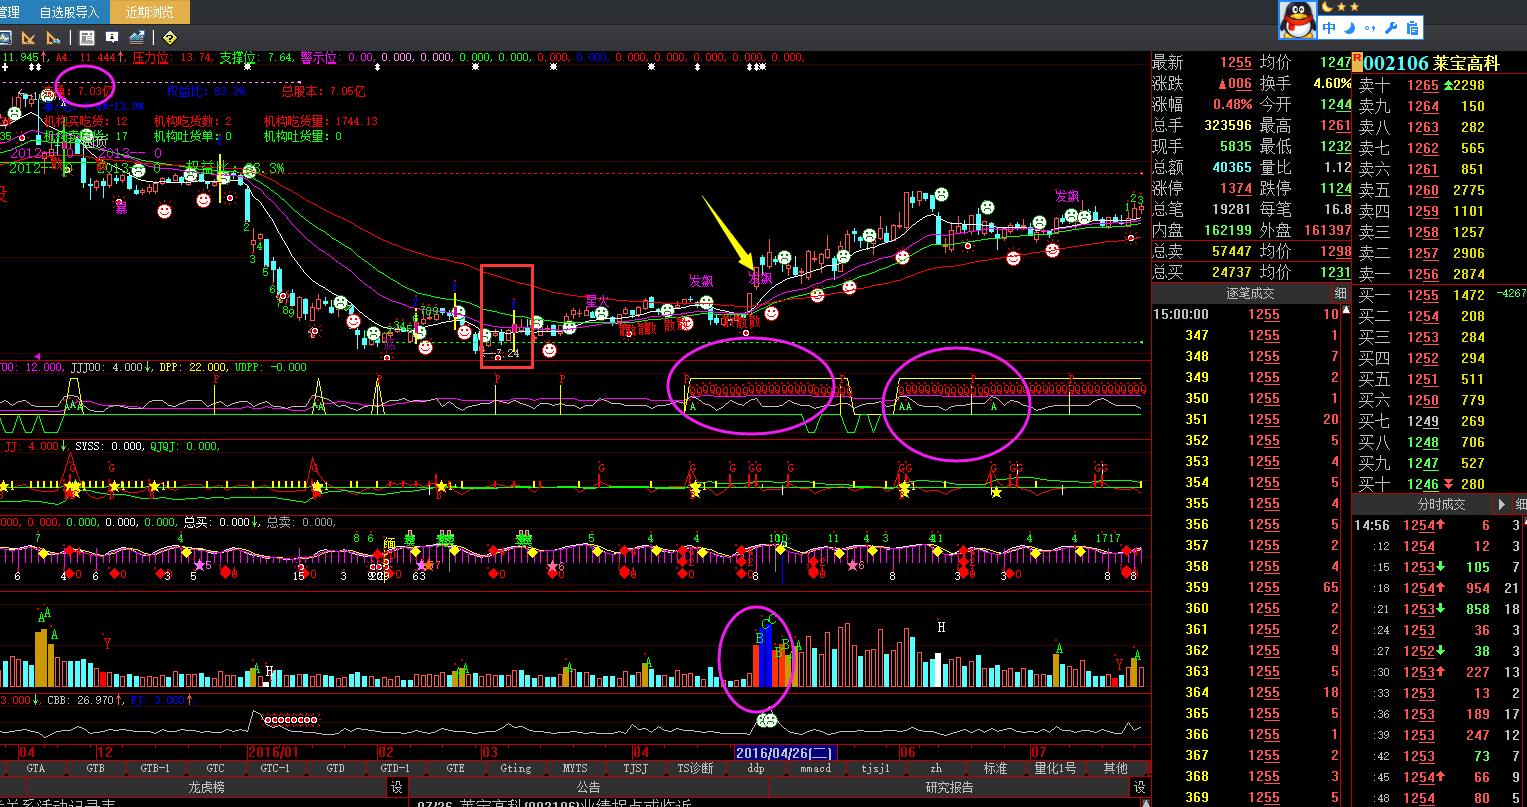
Task: Click the 自选股导入 button
Action: pos(69,12)
